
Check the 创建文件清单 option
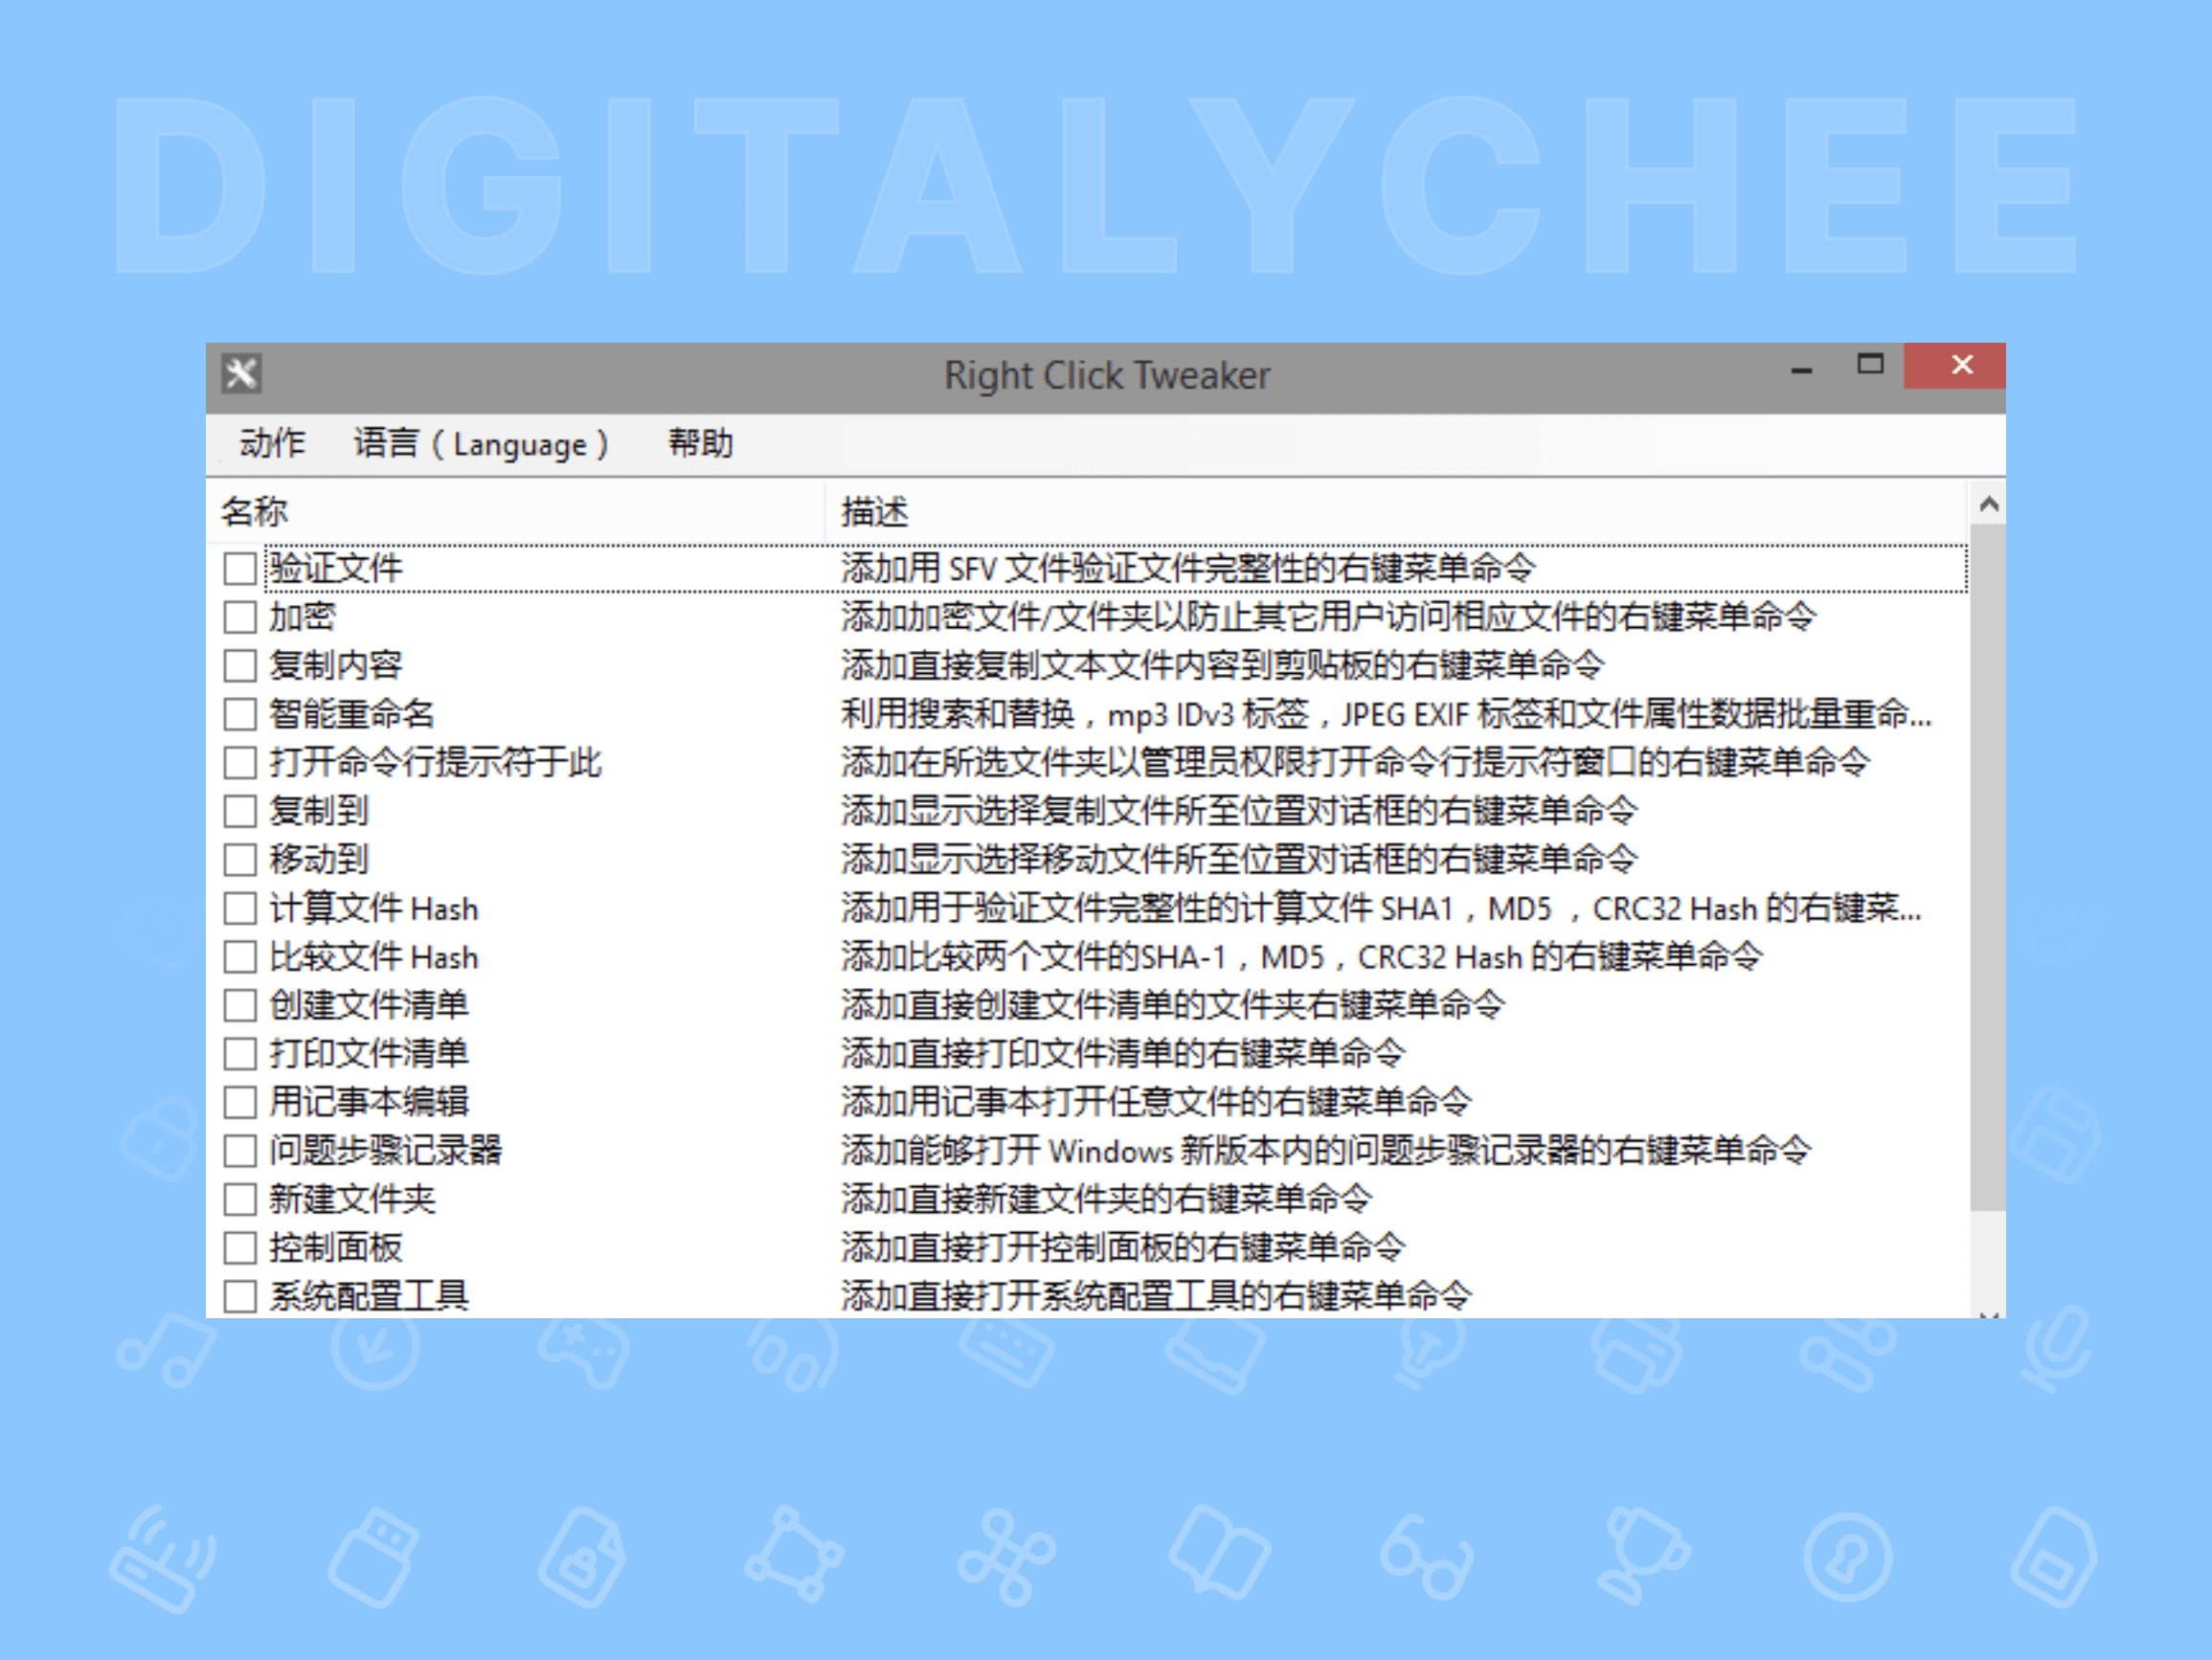(240, 1005)
